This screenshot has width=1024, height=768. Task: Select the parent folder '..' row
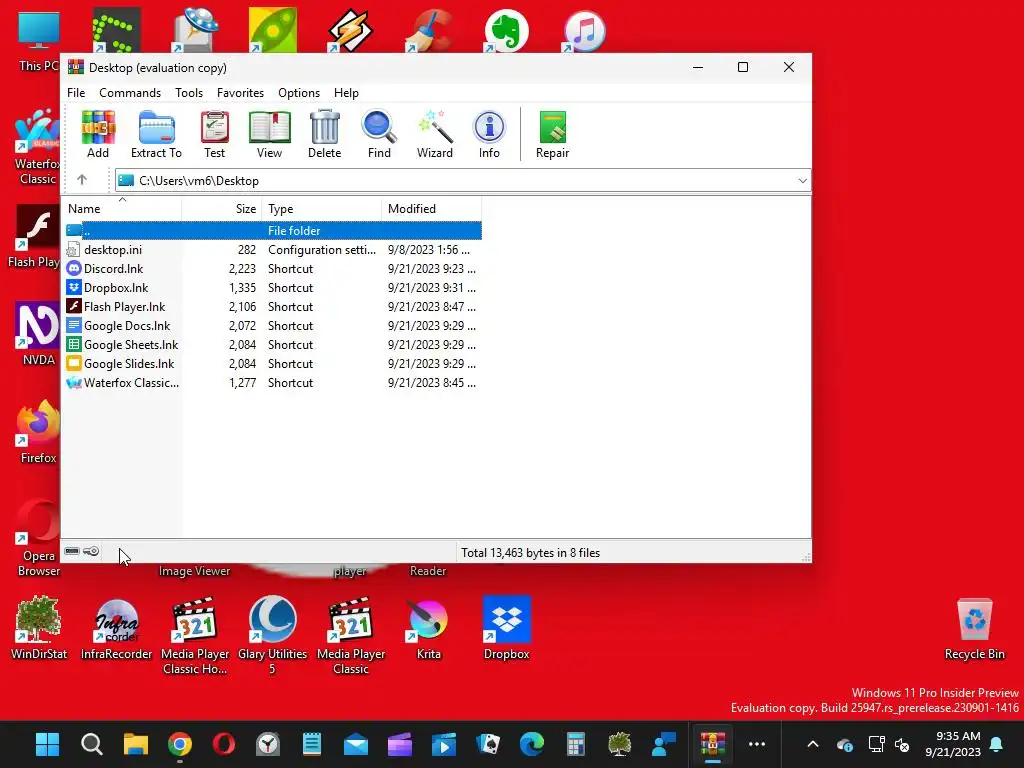tap(272, 231)
